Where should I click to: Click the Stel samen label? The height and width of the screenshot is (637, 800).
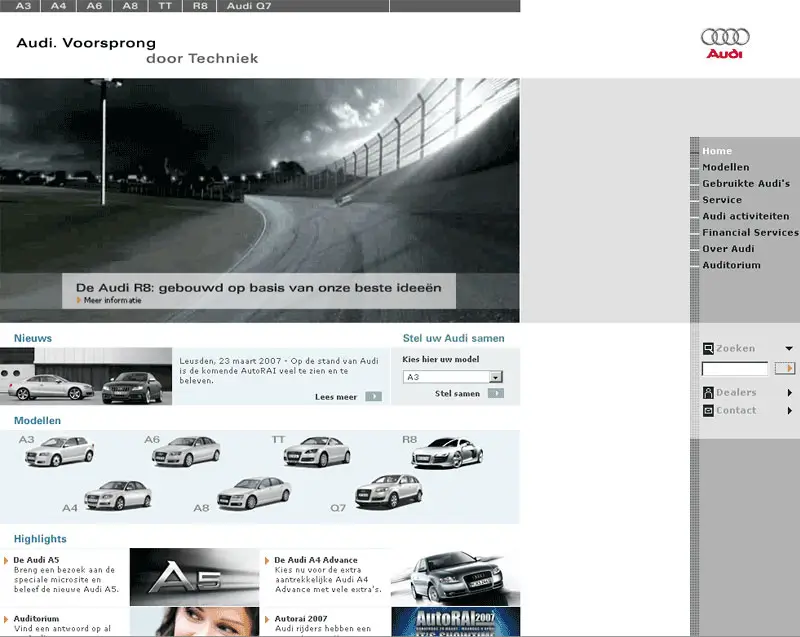pos(457,394)
